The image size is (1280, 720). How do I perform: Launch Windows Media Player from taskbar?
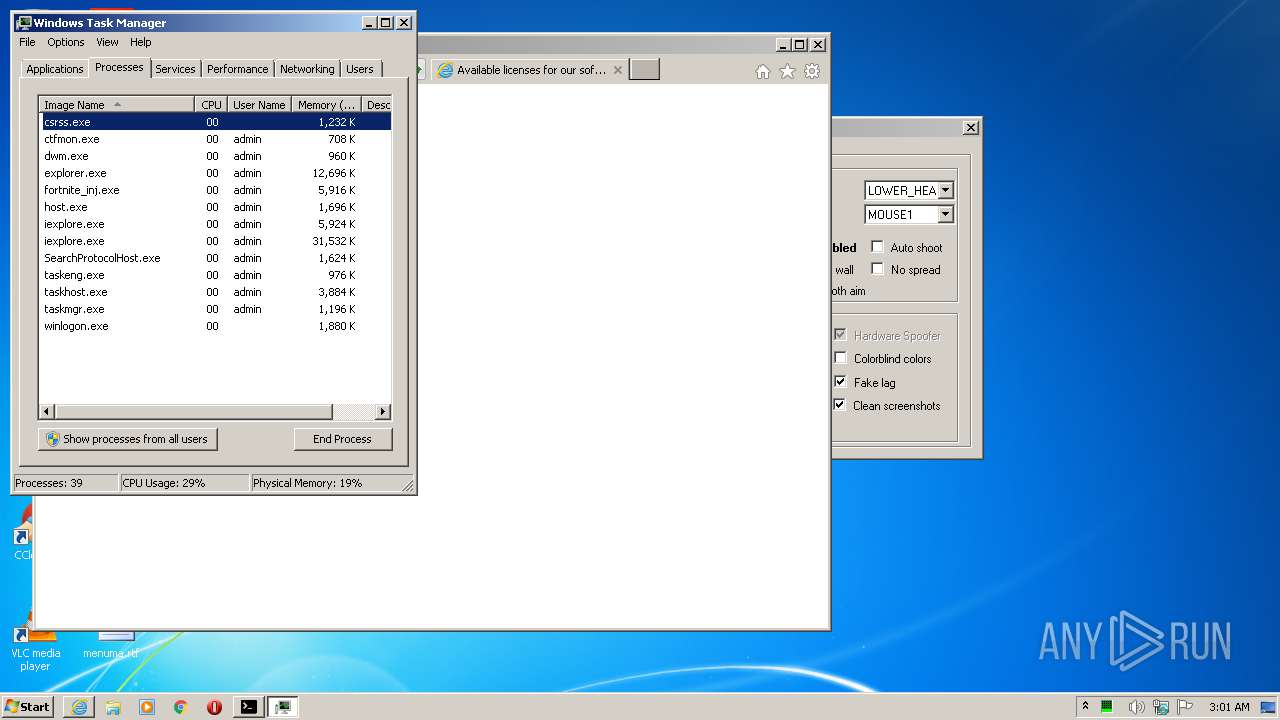pyautogui.click(x=147, y=707)
